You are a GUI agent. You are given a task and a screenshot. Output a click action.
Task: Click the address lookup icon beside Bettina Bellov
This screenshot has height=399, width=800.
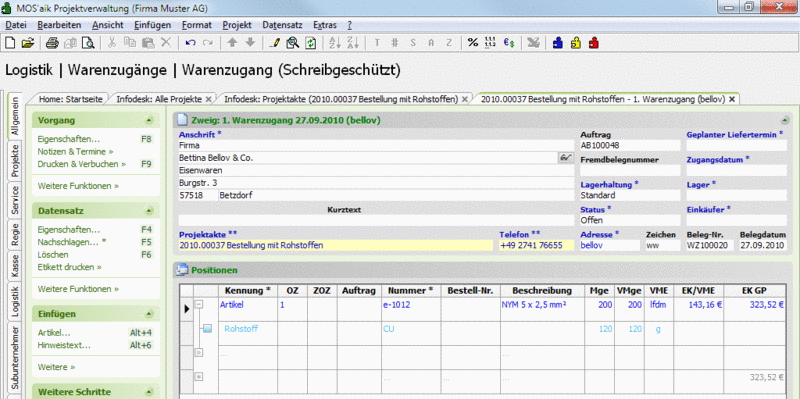(565, 158)
